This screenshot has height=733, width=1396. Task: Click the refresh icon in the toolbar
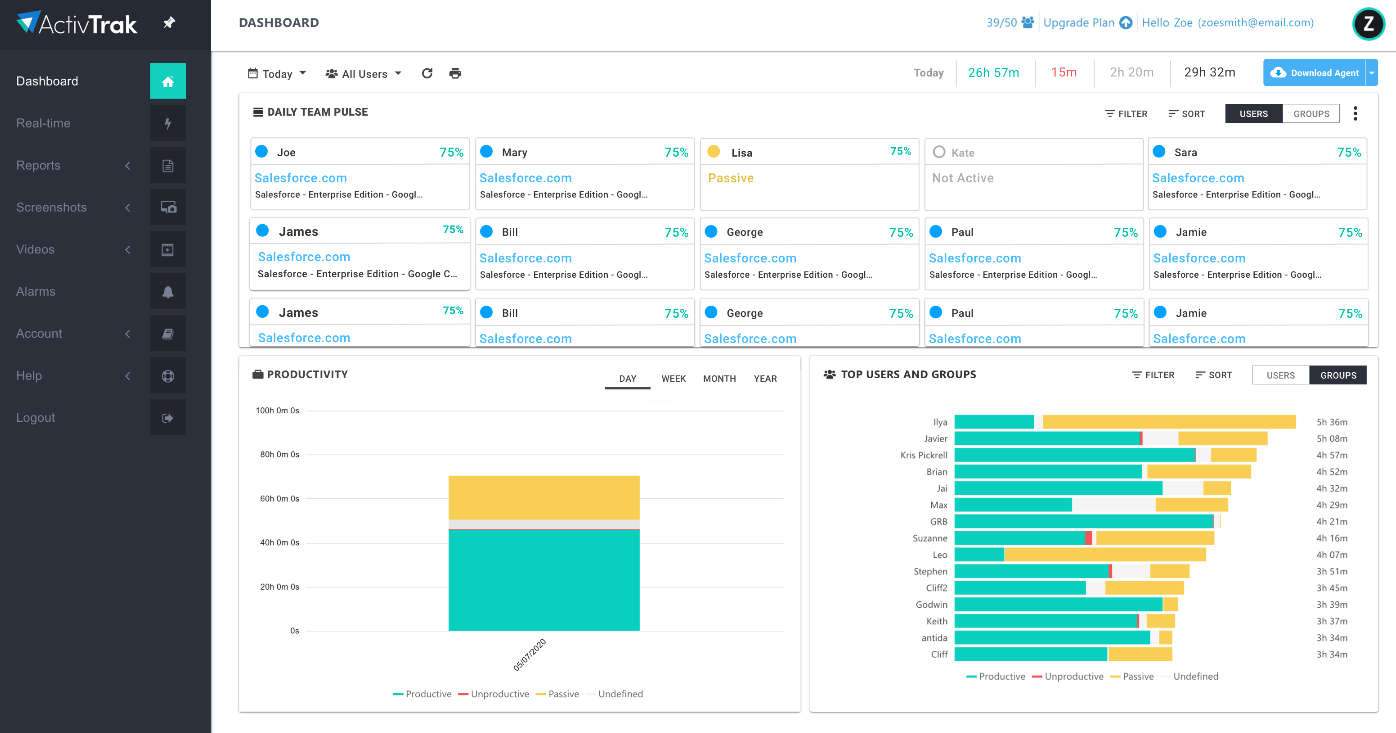point(427,74)
